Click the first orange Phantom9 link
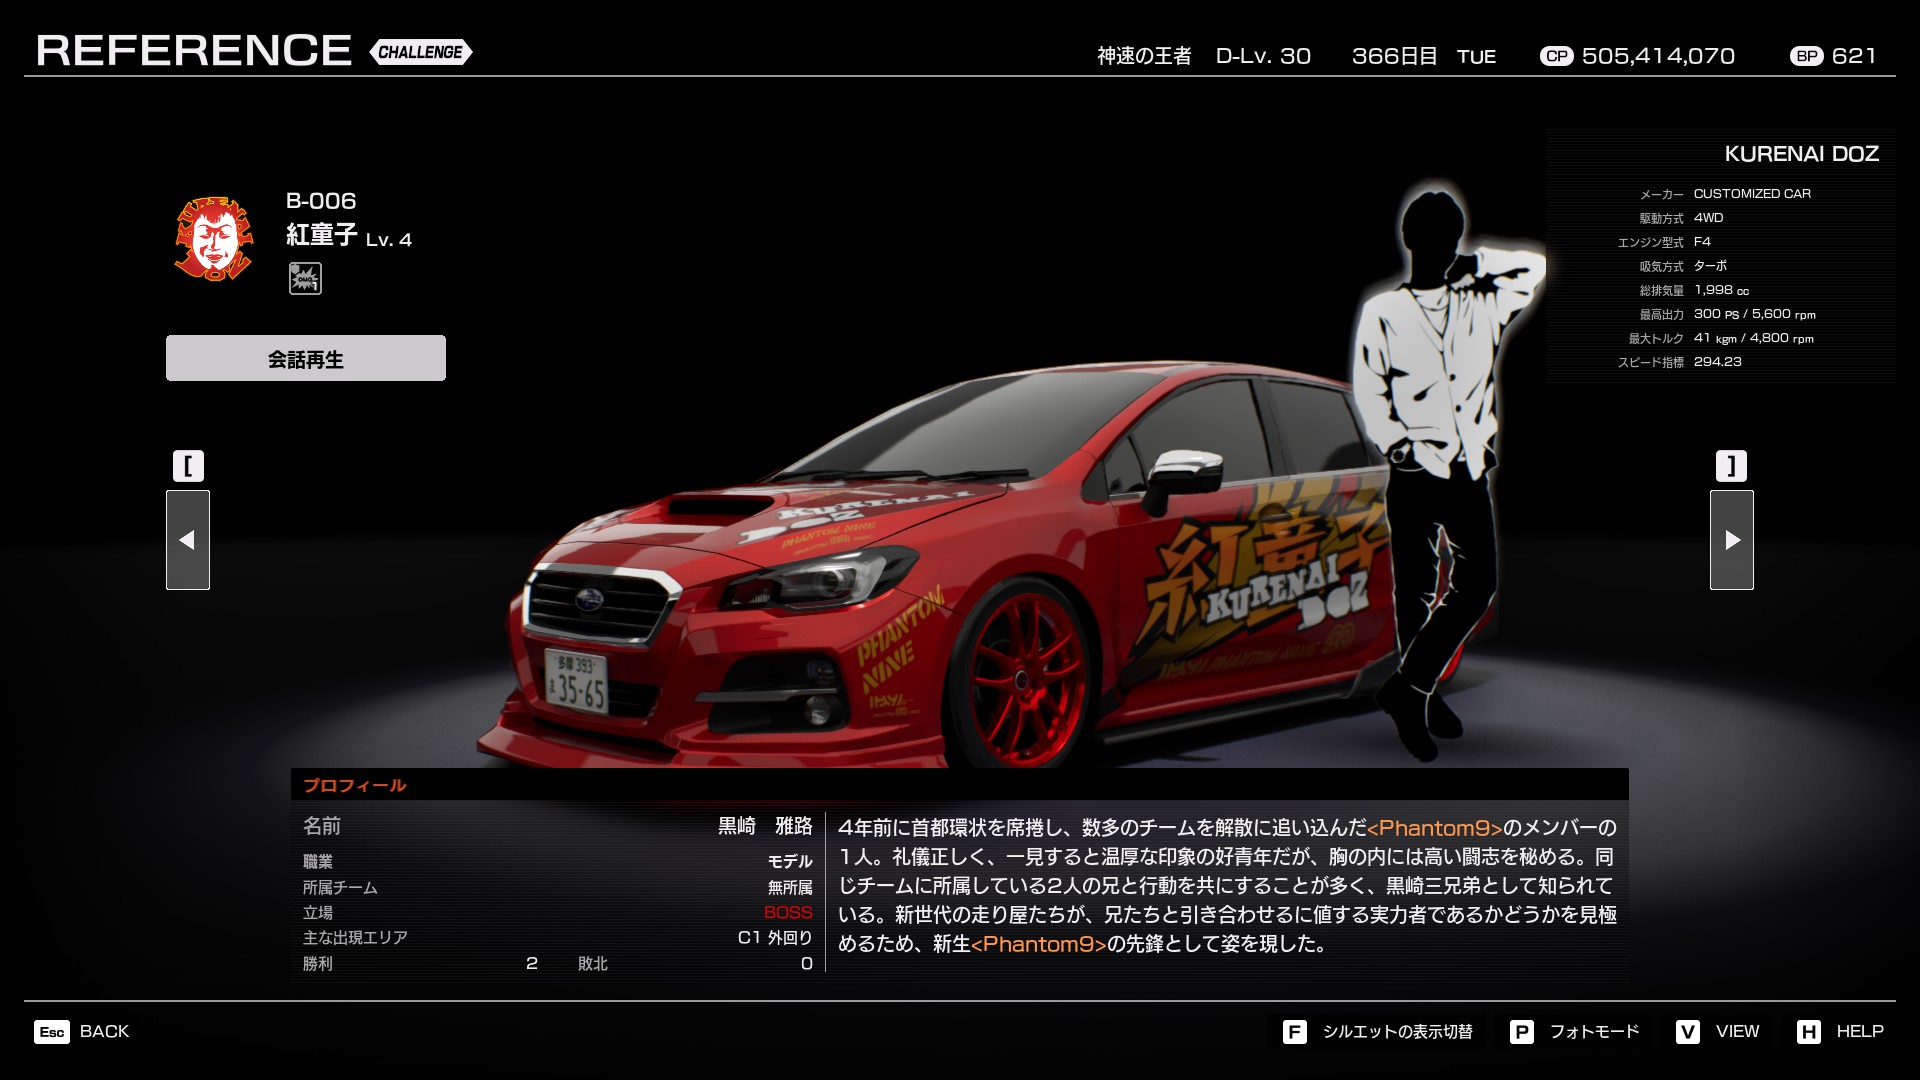The image size is (1920, 1080). coord(1434,828)
